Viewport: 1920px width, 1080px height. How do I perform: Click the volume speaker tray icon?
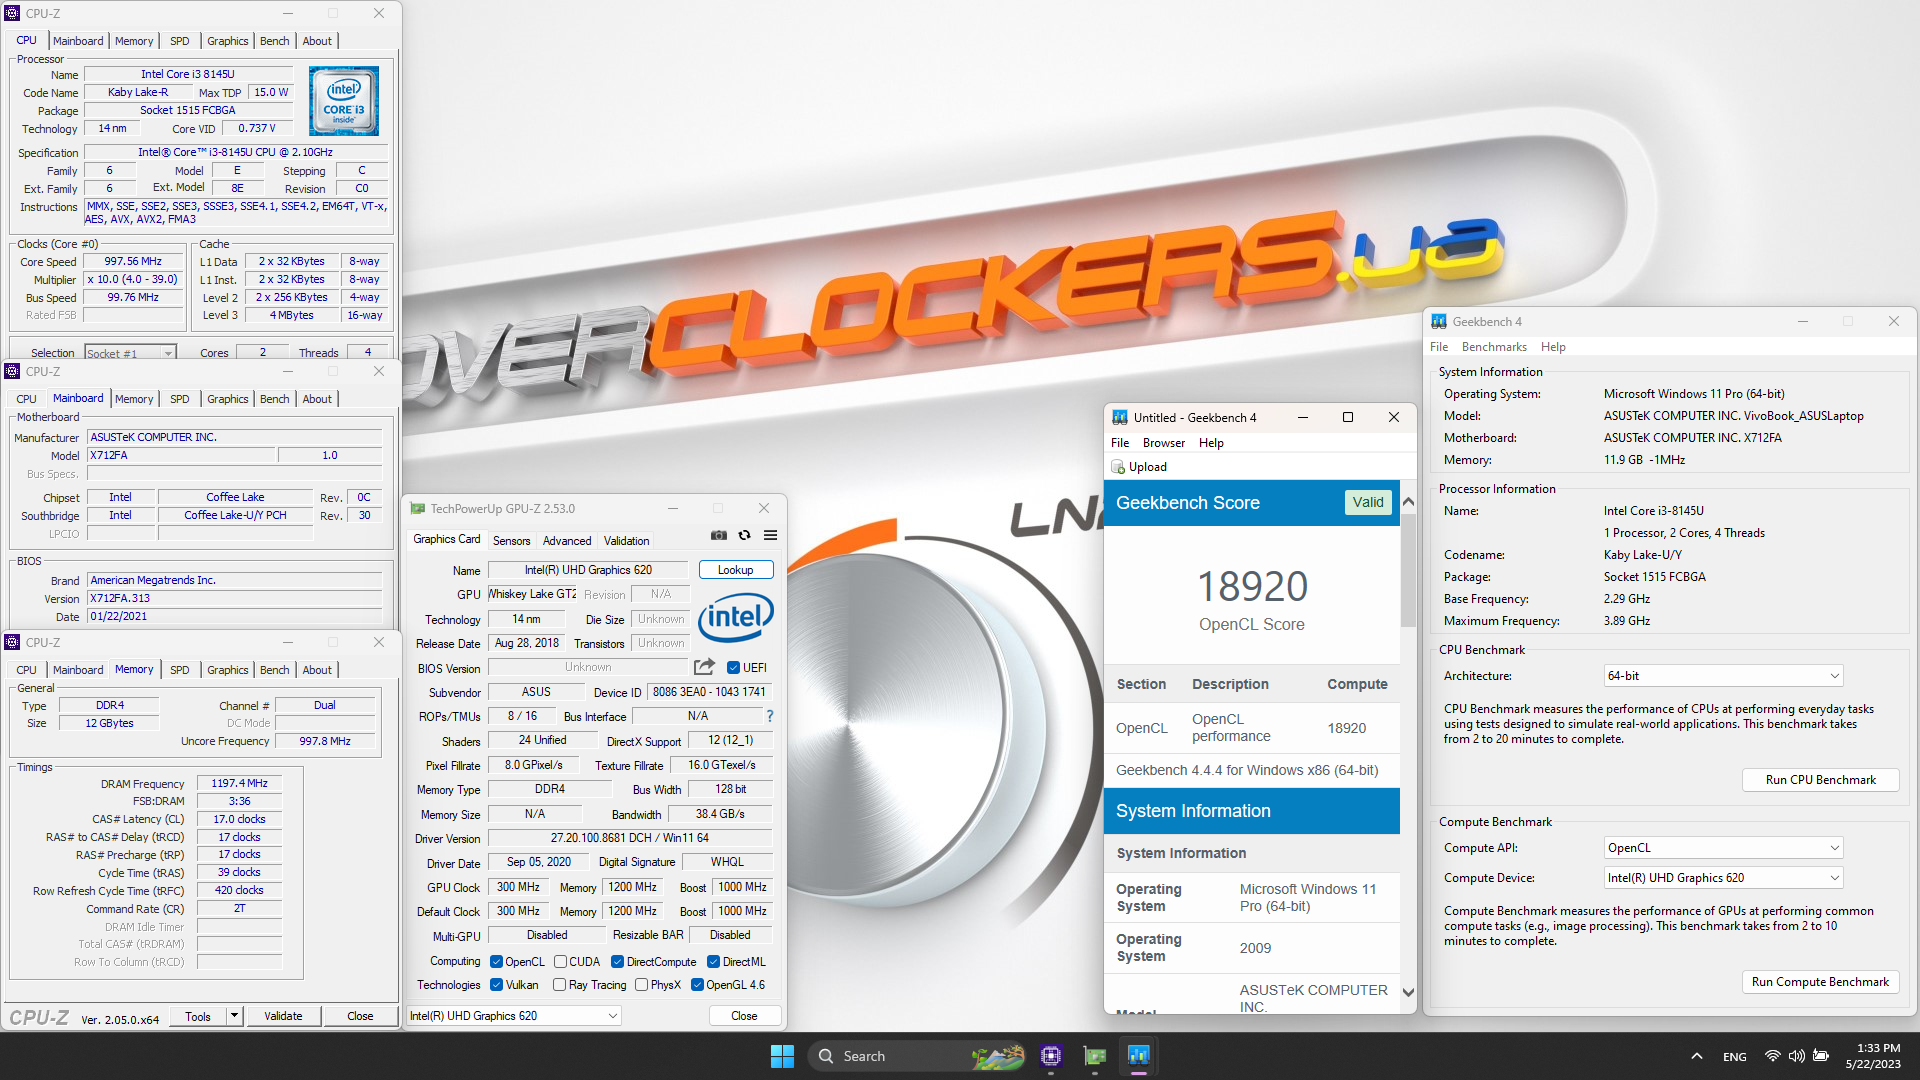[x=1796, y=1056]
